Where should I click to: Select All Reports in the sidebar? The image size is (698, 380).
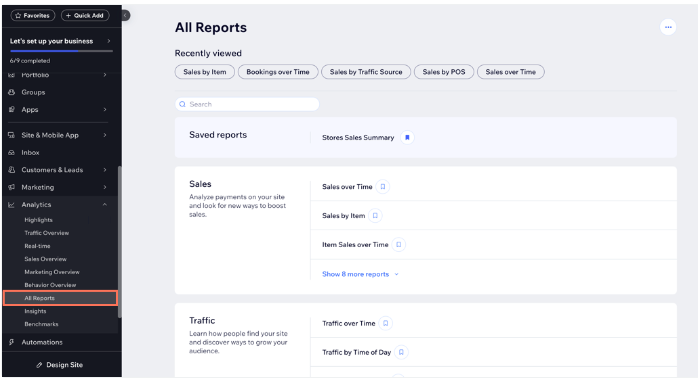point(61,298)
